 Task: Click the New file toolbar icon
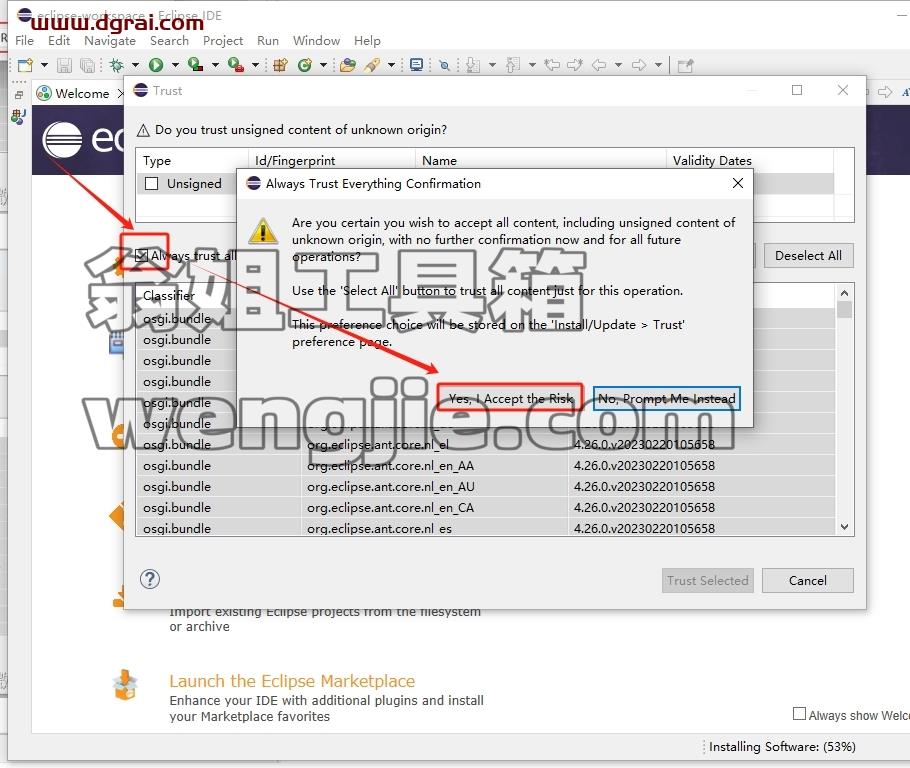(25, 65)
